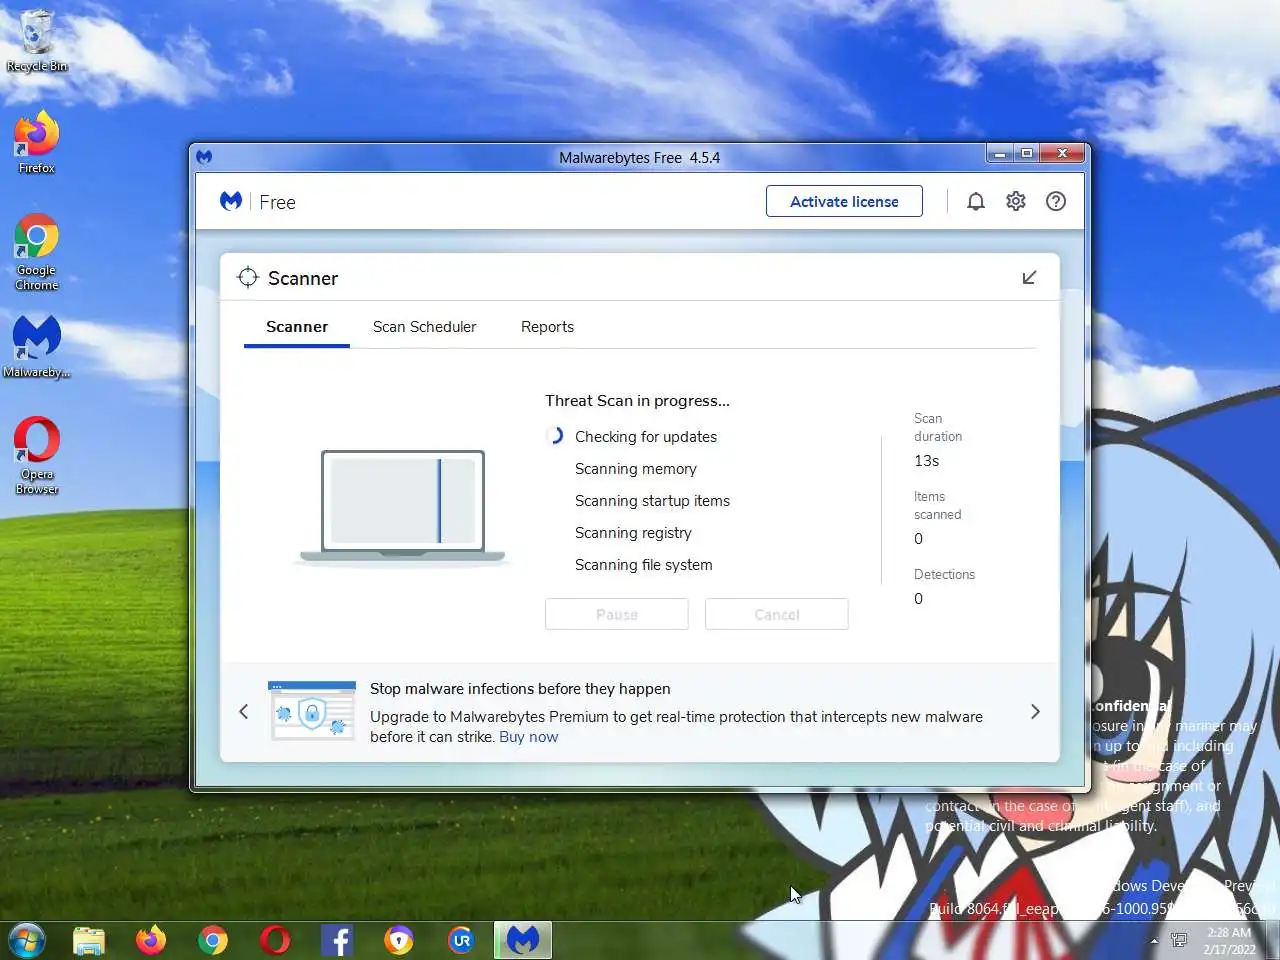
Task: Click the Malwarebytes taskbar button
Action: pyautogui.click(x=523, y=940)
